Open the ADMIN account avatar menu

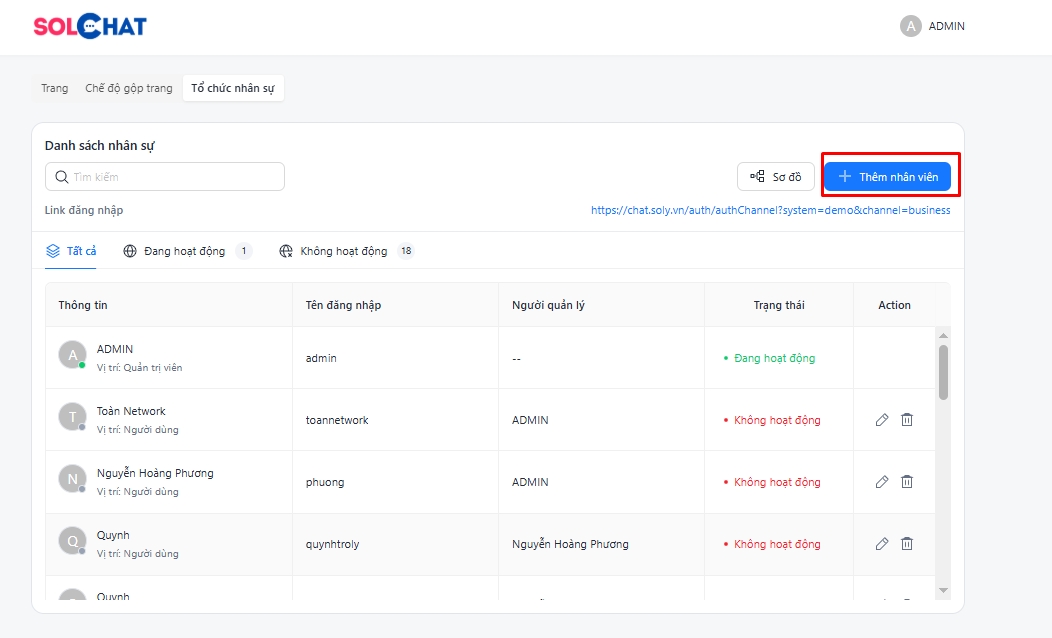click(910, 27)
